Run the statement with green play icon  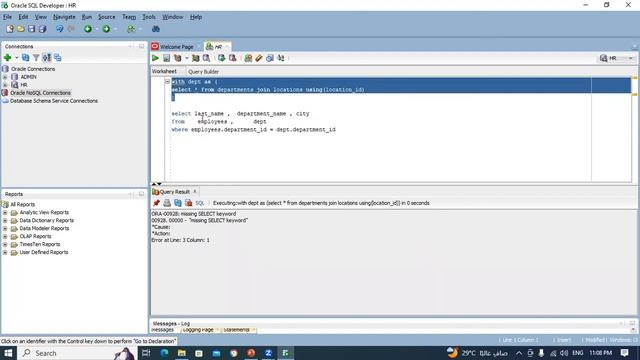click(156, 58)
